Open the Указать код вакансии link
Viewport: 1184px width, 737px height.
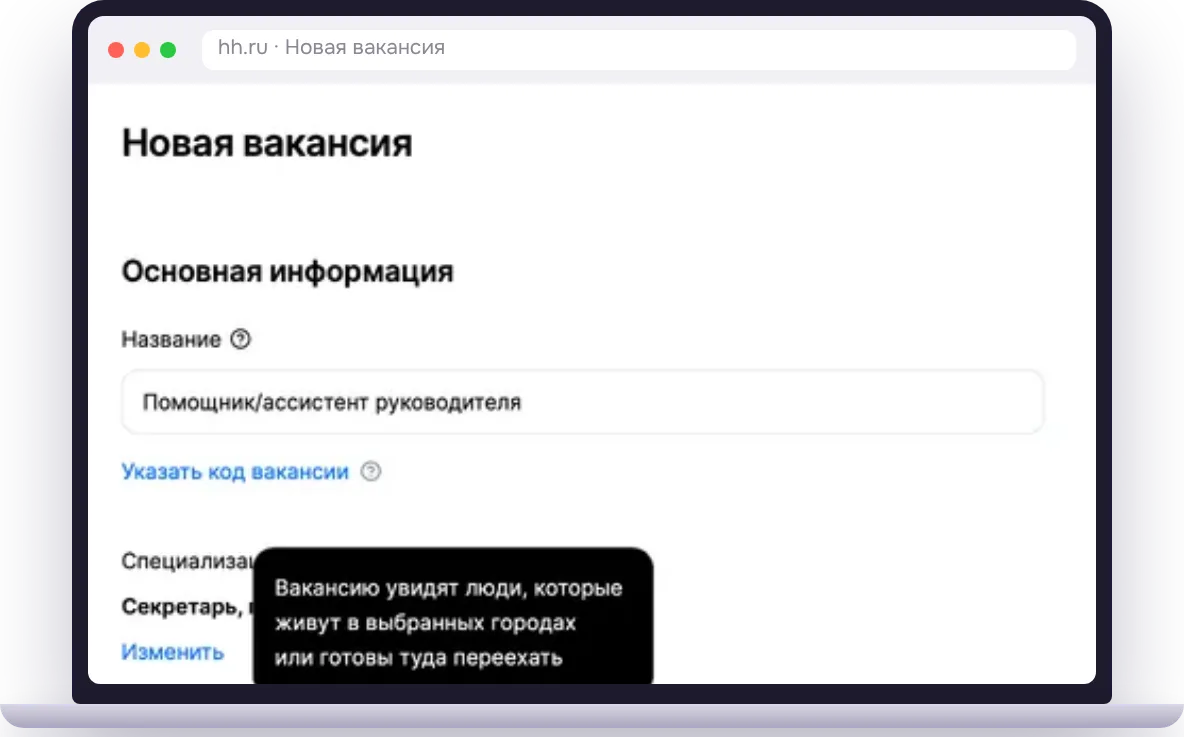tap(235, 472)
